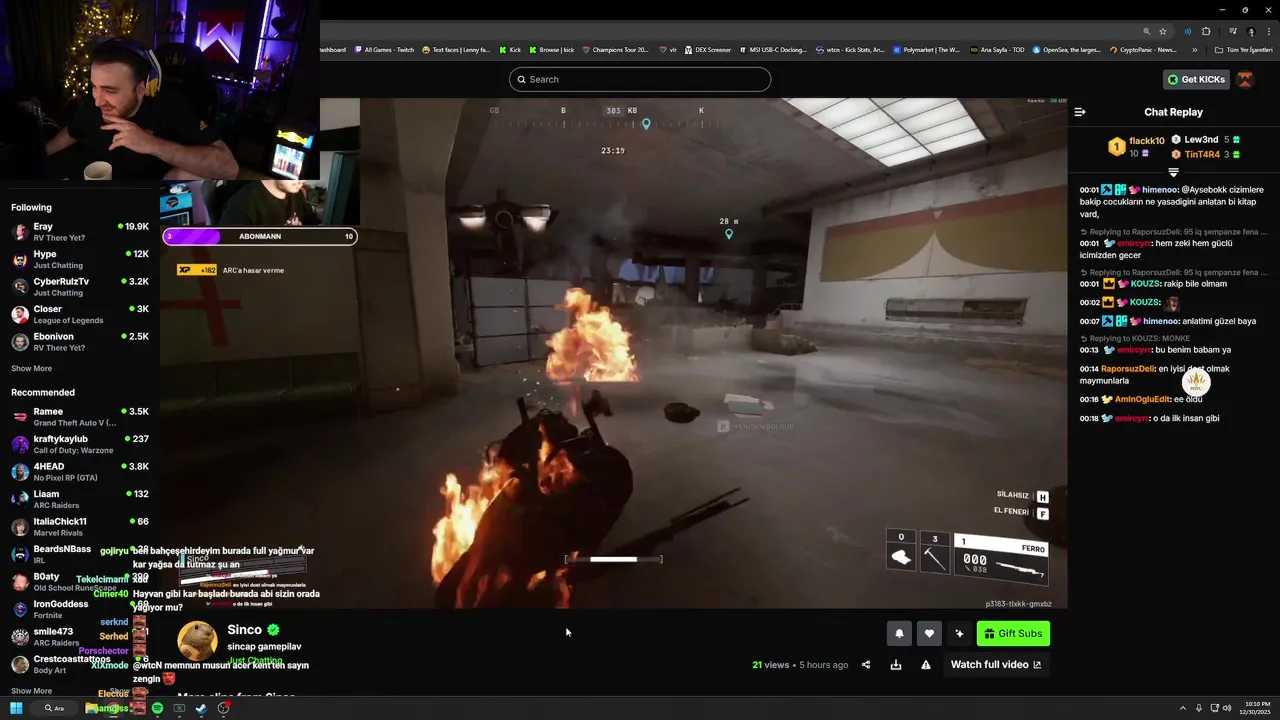Click the media control icon in browser toolbar
Image resolution: width=1280 pixels, height=720 pixels.
point(1233,31)
